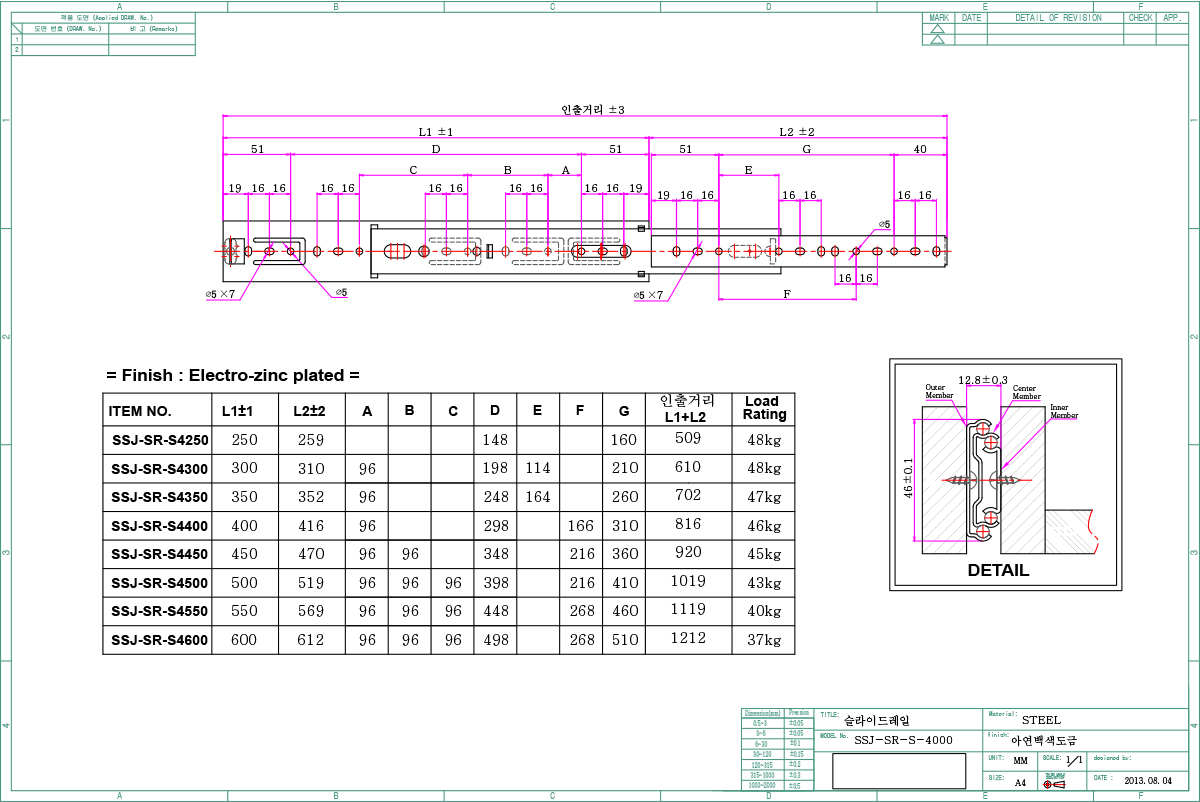Viewport: 1200px width, 802px height.
Task: Click model number SSJ-SR-S-4000
Action: point(904,740)
